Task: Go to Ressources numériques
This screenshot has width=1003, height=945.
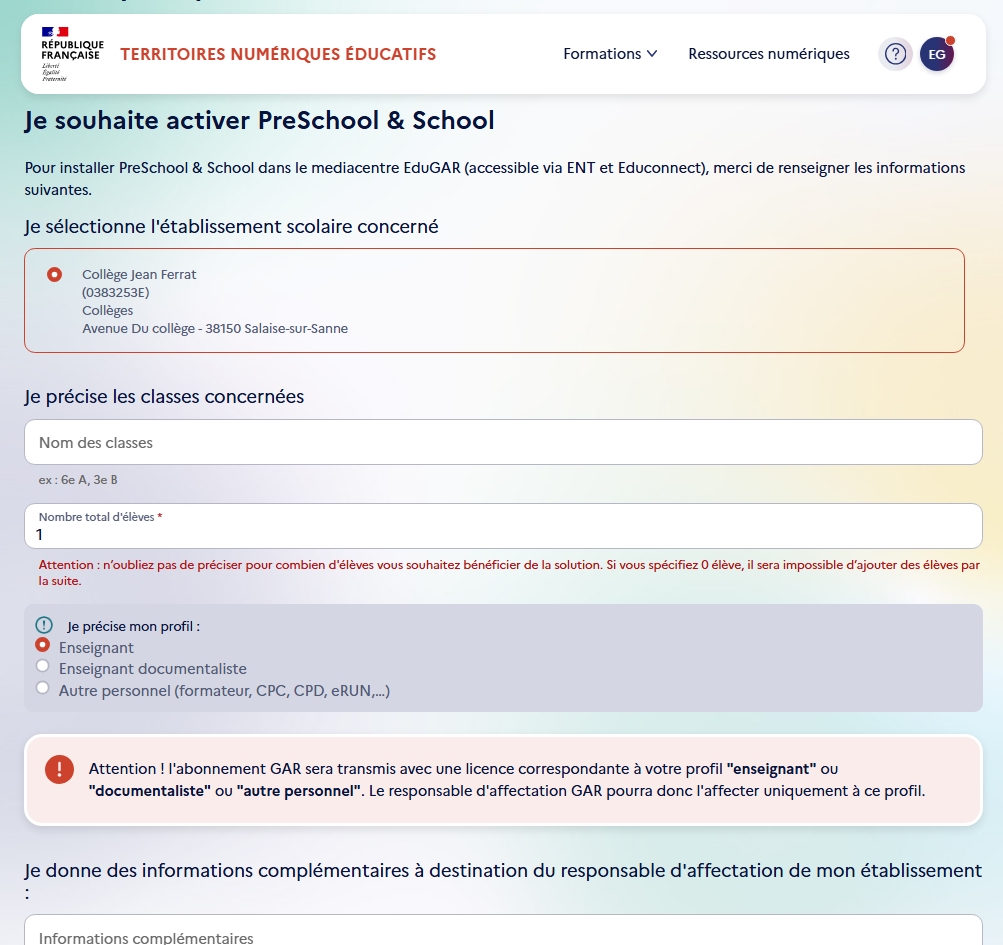Action: pos(768,54)
